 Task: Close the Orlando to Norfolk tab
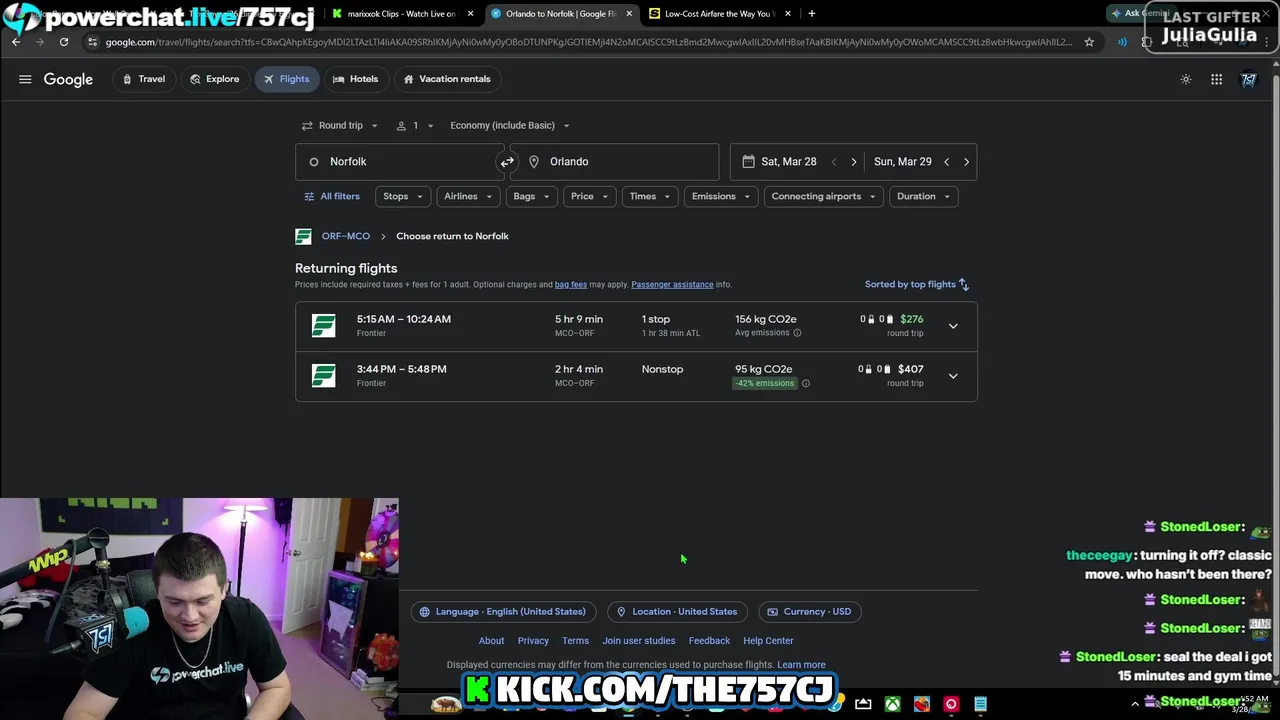click(x=629, y=14)
